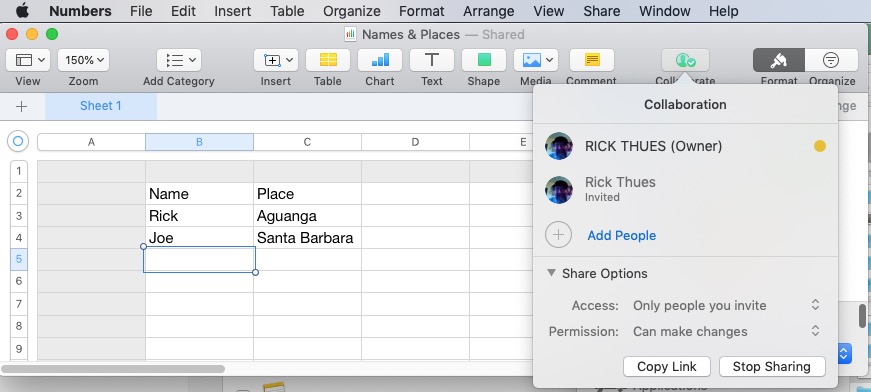Click the Add People plus circle icon
Viewport: 871px width, 392px height.
[x=558, y=235]
